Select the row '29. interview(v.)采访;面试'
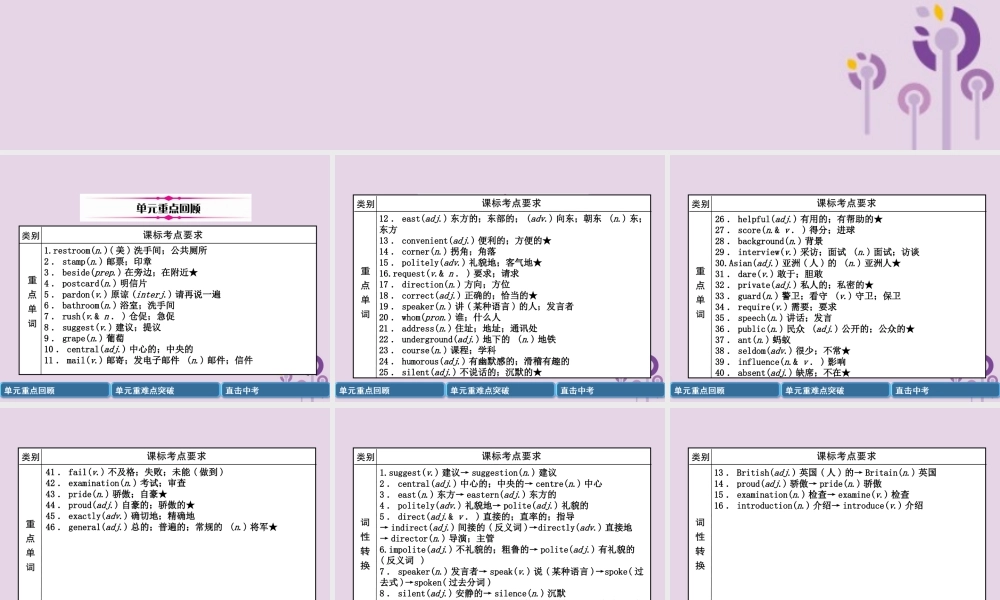 (817, 252)
